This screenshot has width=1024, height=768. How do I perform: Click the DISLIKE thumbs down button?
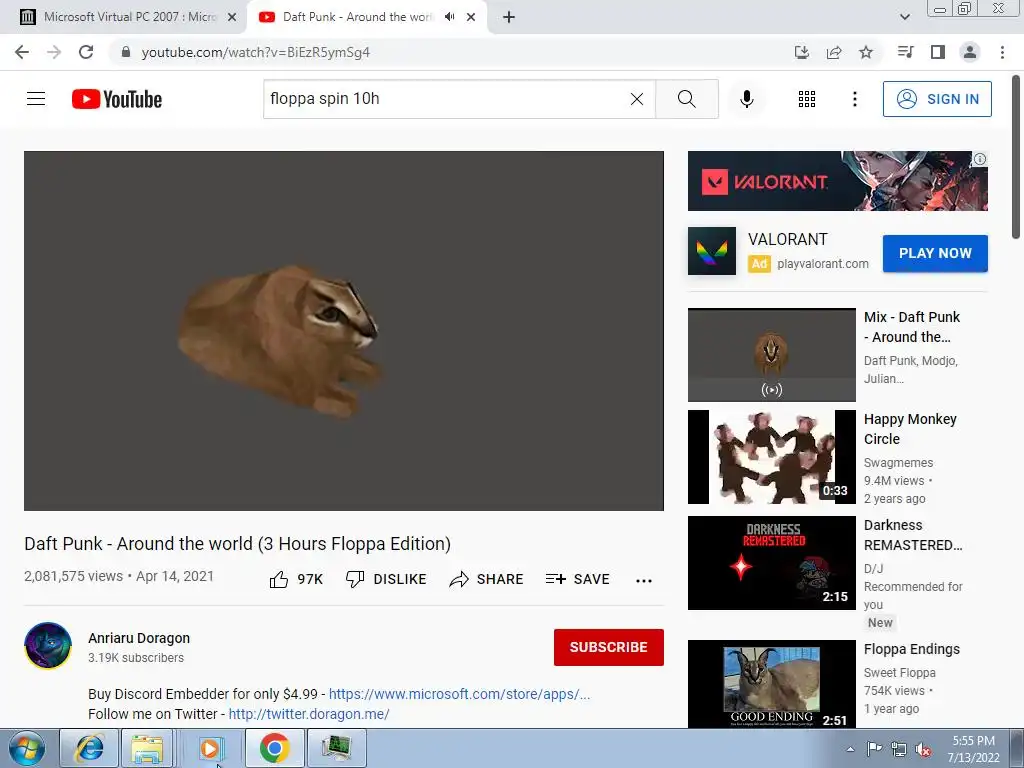pyautogui.click(x=386, y=579)
